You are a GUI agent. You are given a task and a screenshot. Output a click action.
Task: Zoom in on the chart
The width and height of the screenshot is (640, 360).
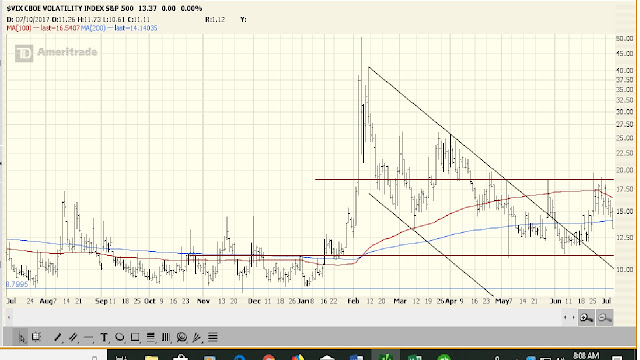[587, 318]
